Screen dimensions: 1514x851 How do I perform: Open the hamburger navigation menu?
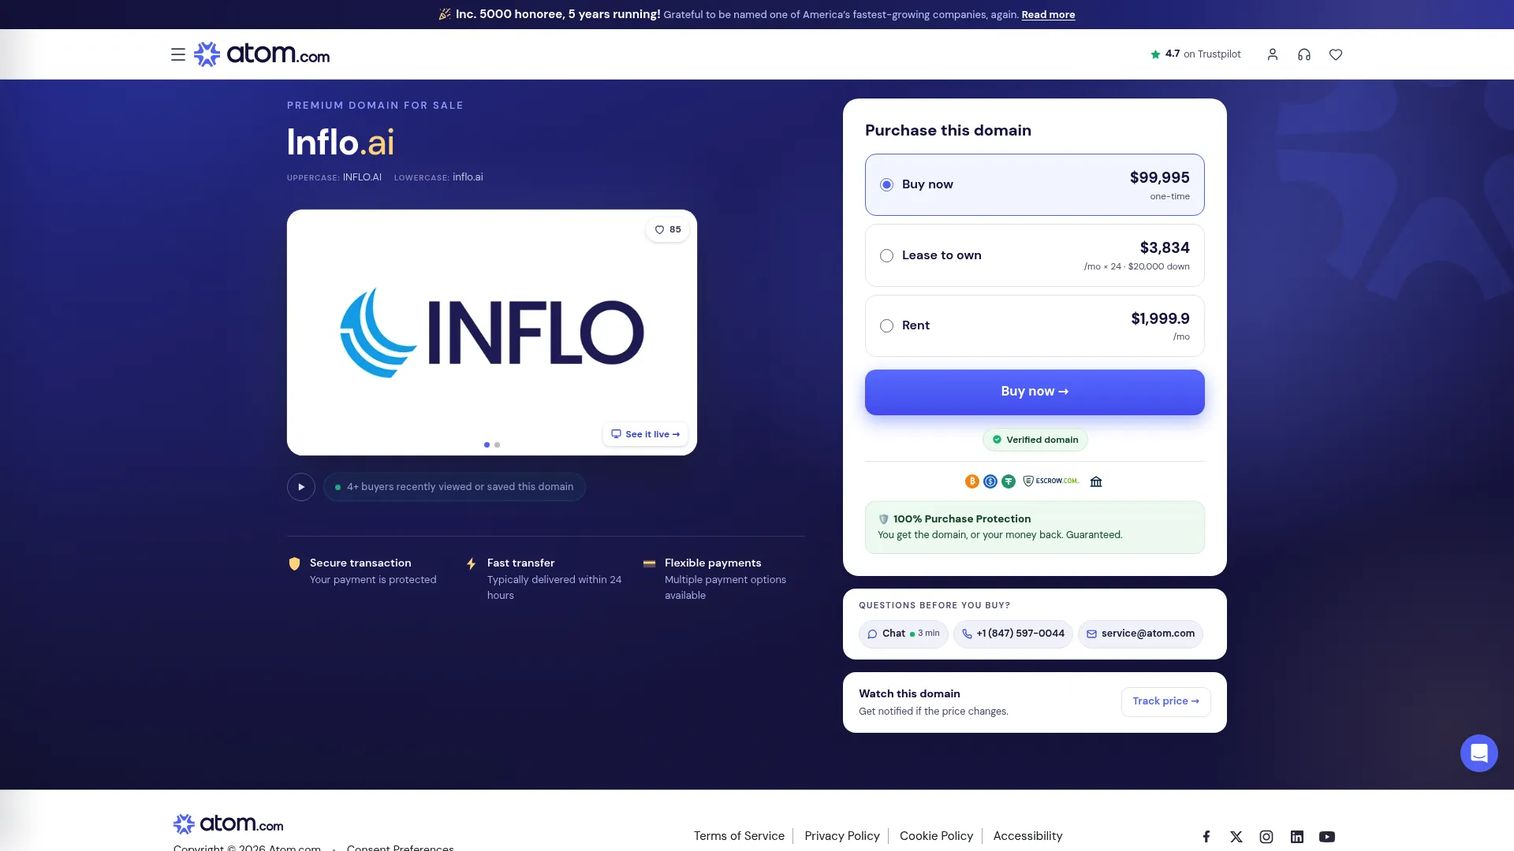(178, 55)
